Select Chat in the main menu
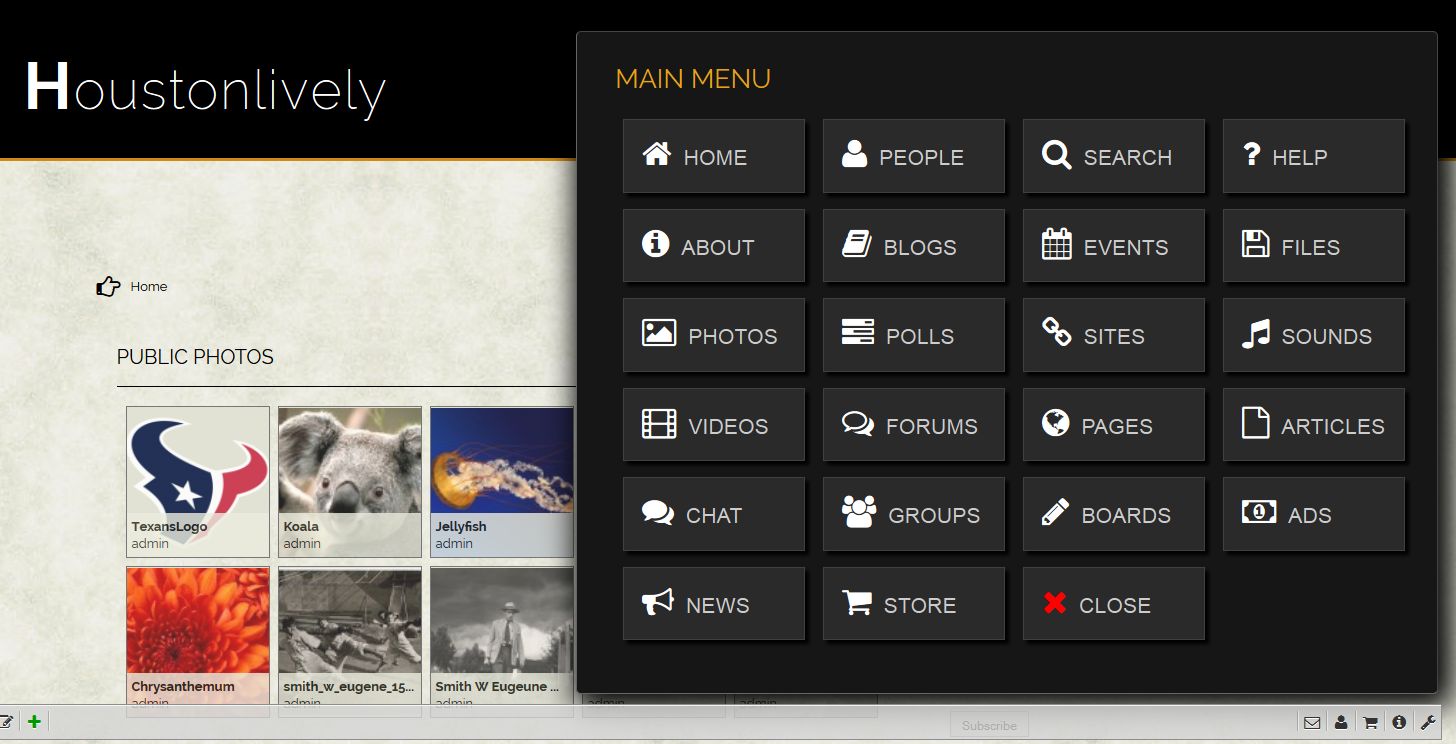1456x744 pixels. [713, 514]
